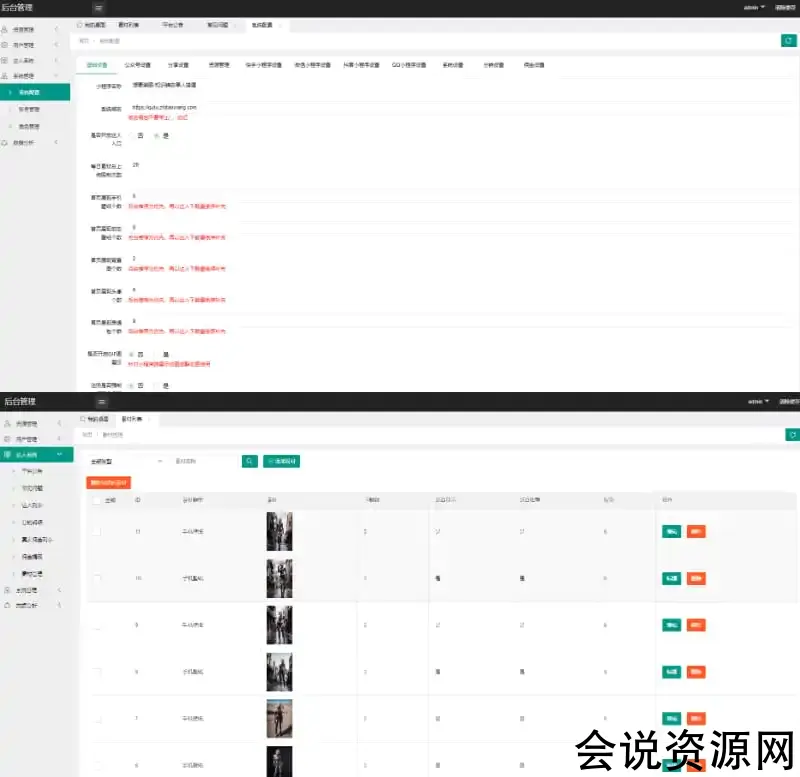
Task: Click the green edit button for row ID 9
Action: 671,625
